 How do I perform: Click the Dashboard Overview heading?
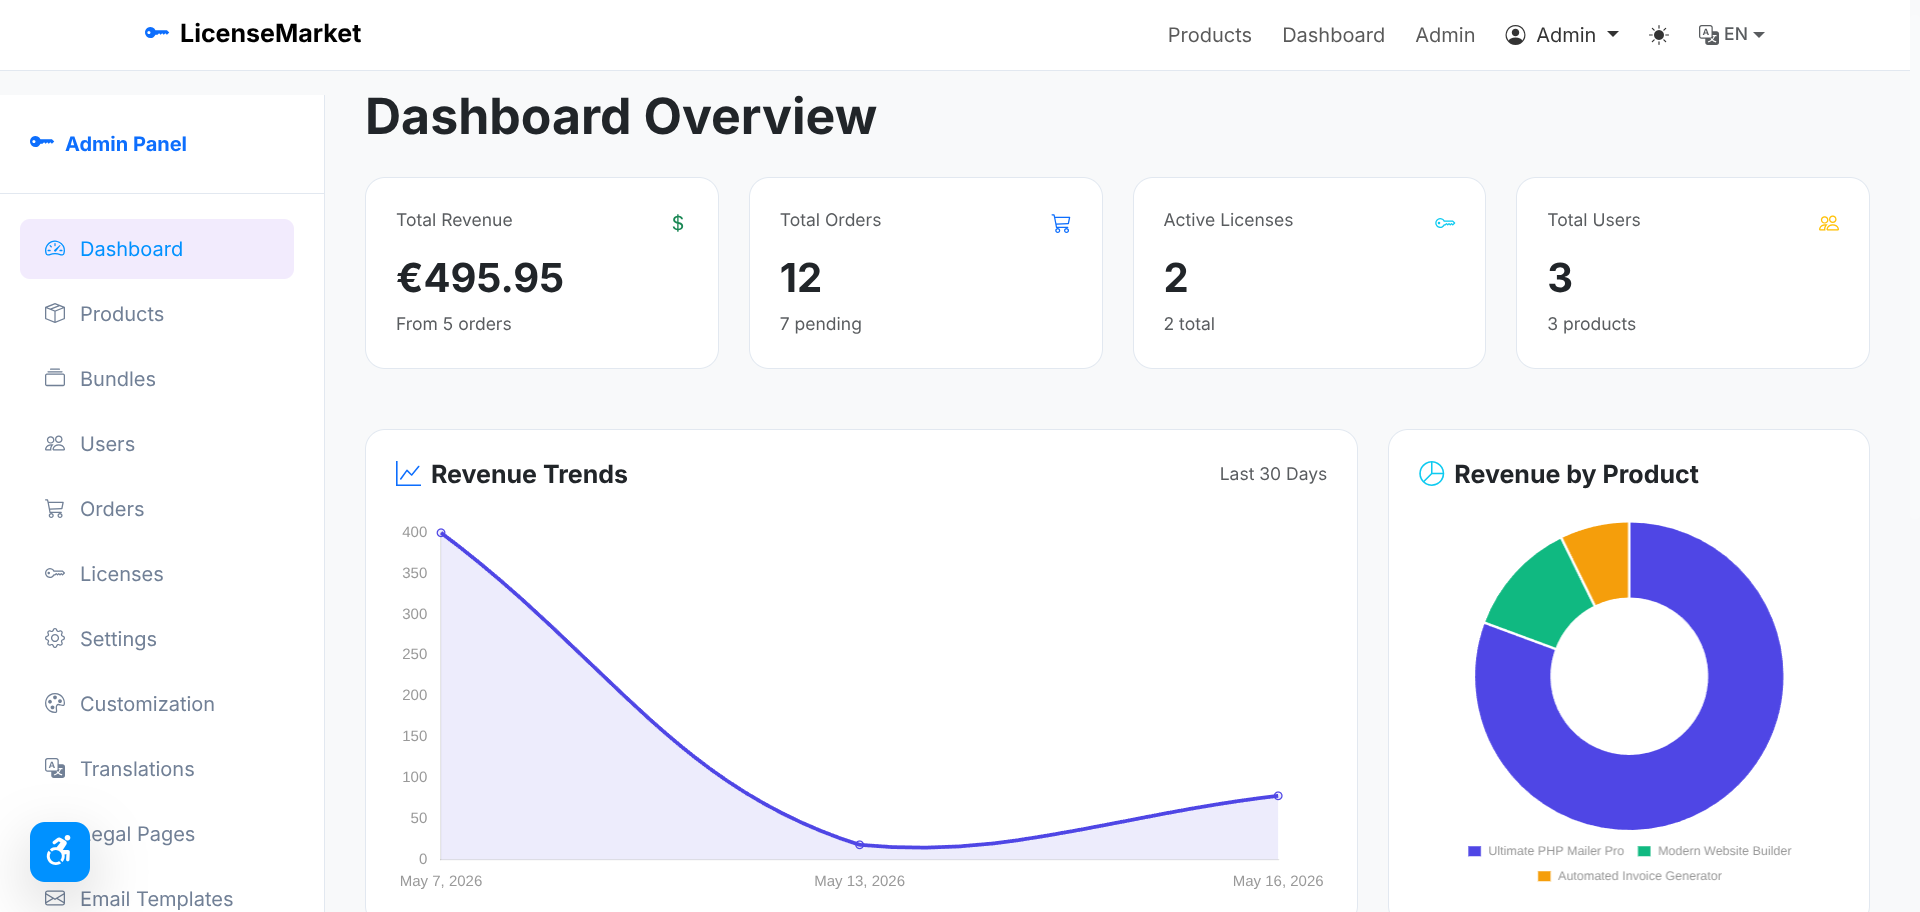pos(620,117)
